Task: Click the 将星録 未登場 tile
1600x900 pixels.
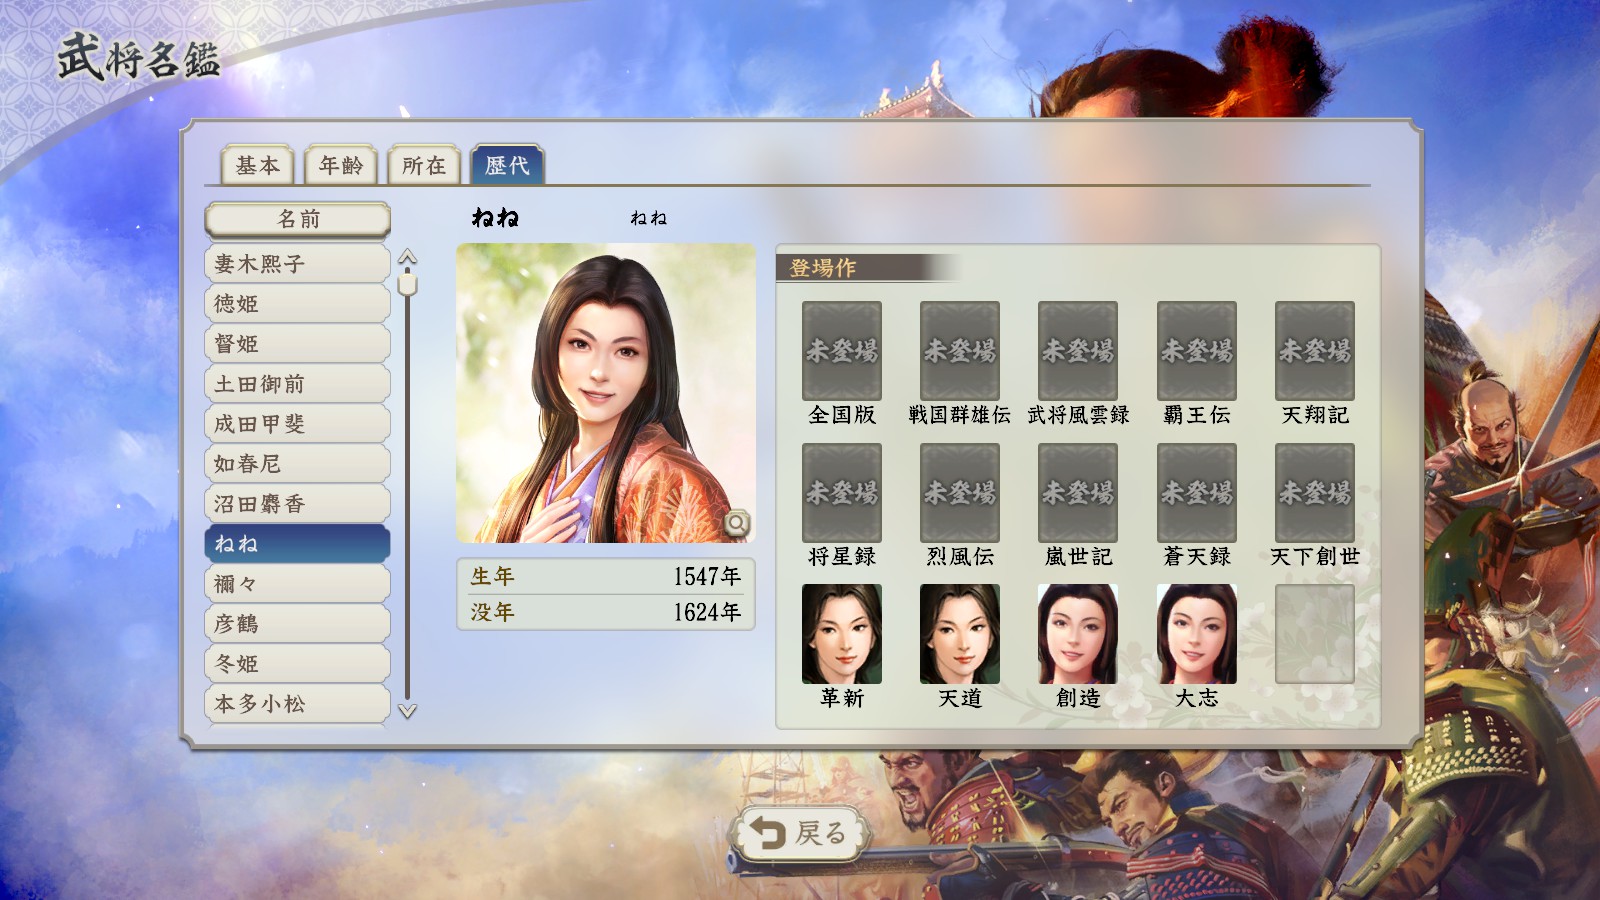Action: click(842, 493)
